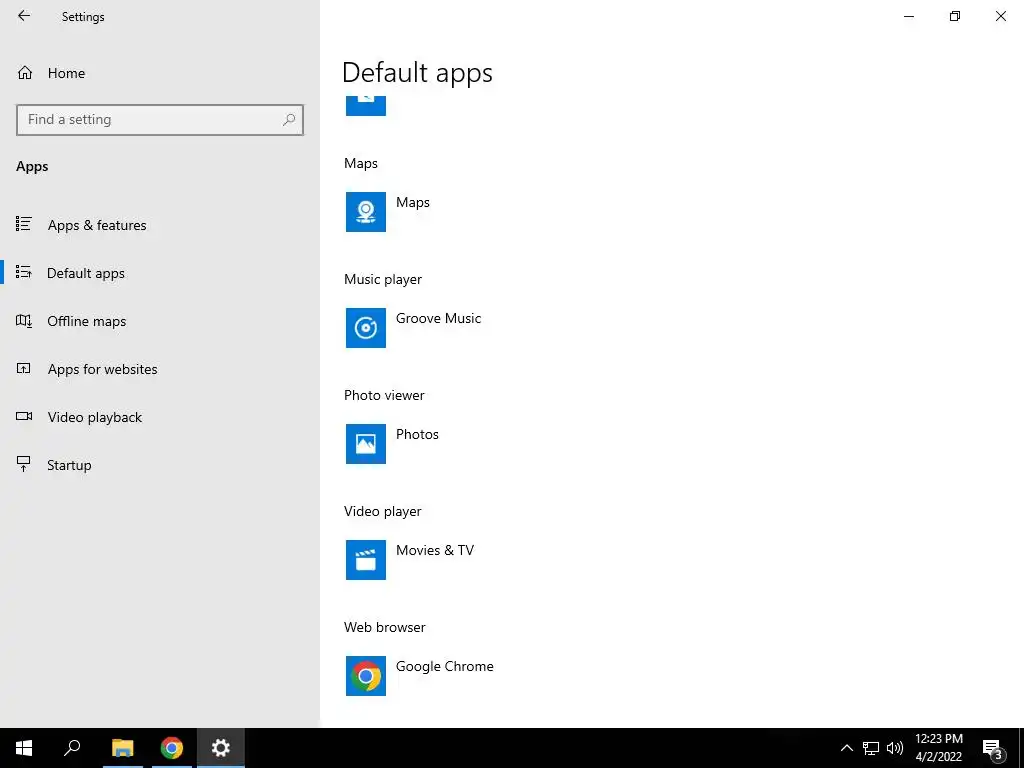Screen dimensions: 1024x768
Task: Launch Chrome from the taskbar
Action: [172, 748]
